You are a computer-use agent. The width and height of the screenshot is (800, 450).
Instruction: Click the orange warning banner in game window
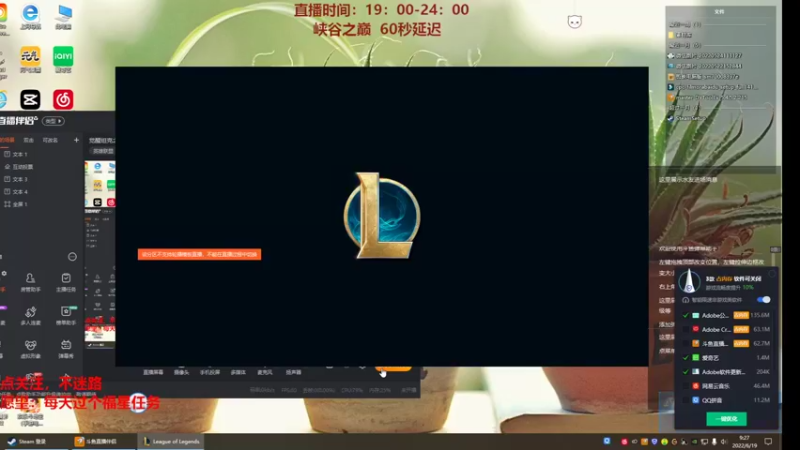(x=199, y=254)
